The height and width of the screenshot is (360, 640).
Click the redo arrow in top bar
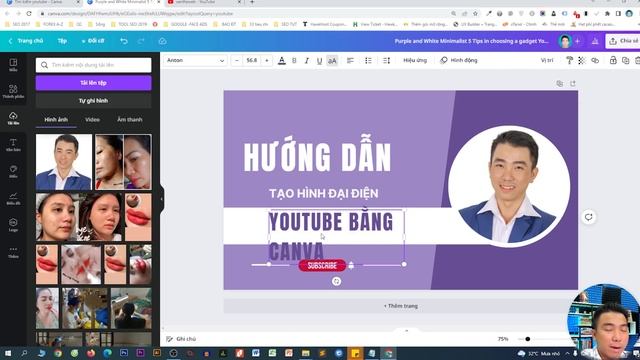tap(141, 41)
